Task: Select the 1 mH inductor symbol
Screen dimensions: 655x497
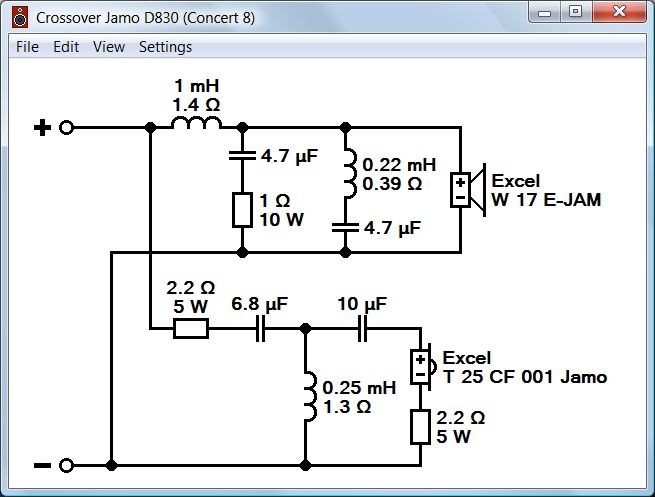Action: tap(196, 123)
